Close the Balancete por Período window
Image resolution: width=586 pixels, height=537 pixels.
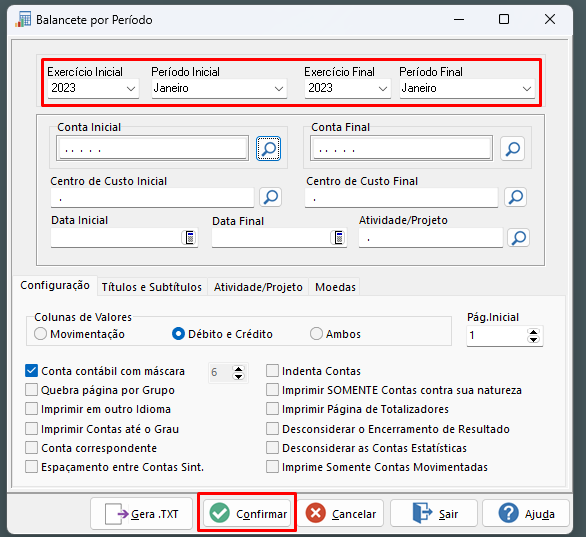point(549,19)
